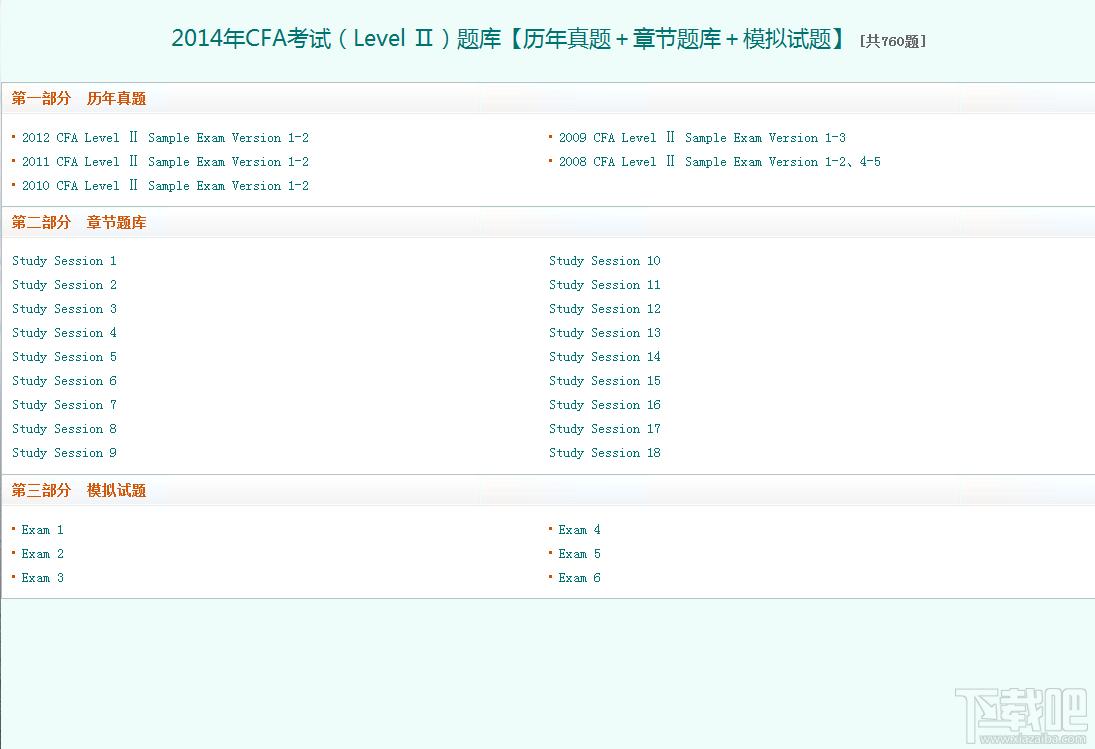Screen dimensions: 1095x749
Task: Select Study Session 2
Action: [64, 285]
